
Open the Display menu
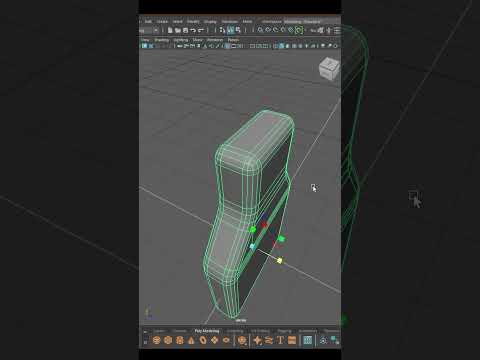(x=210, y=22)
